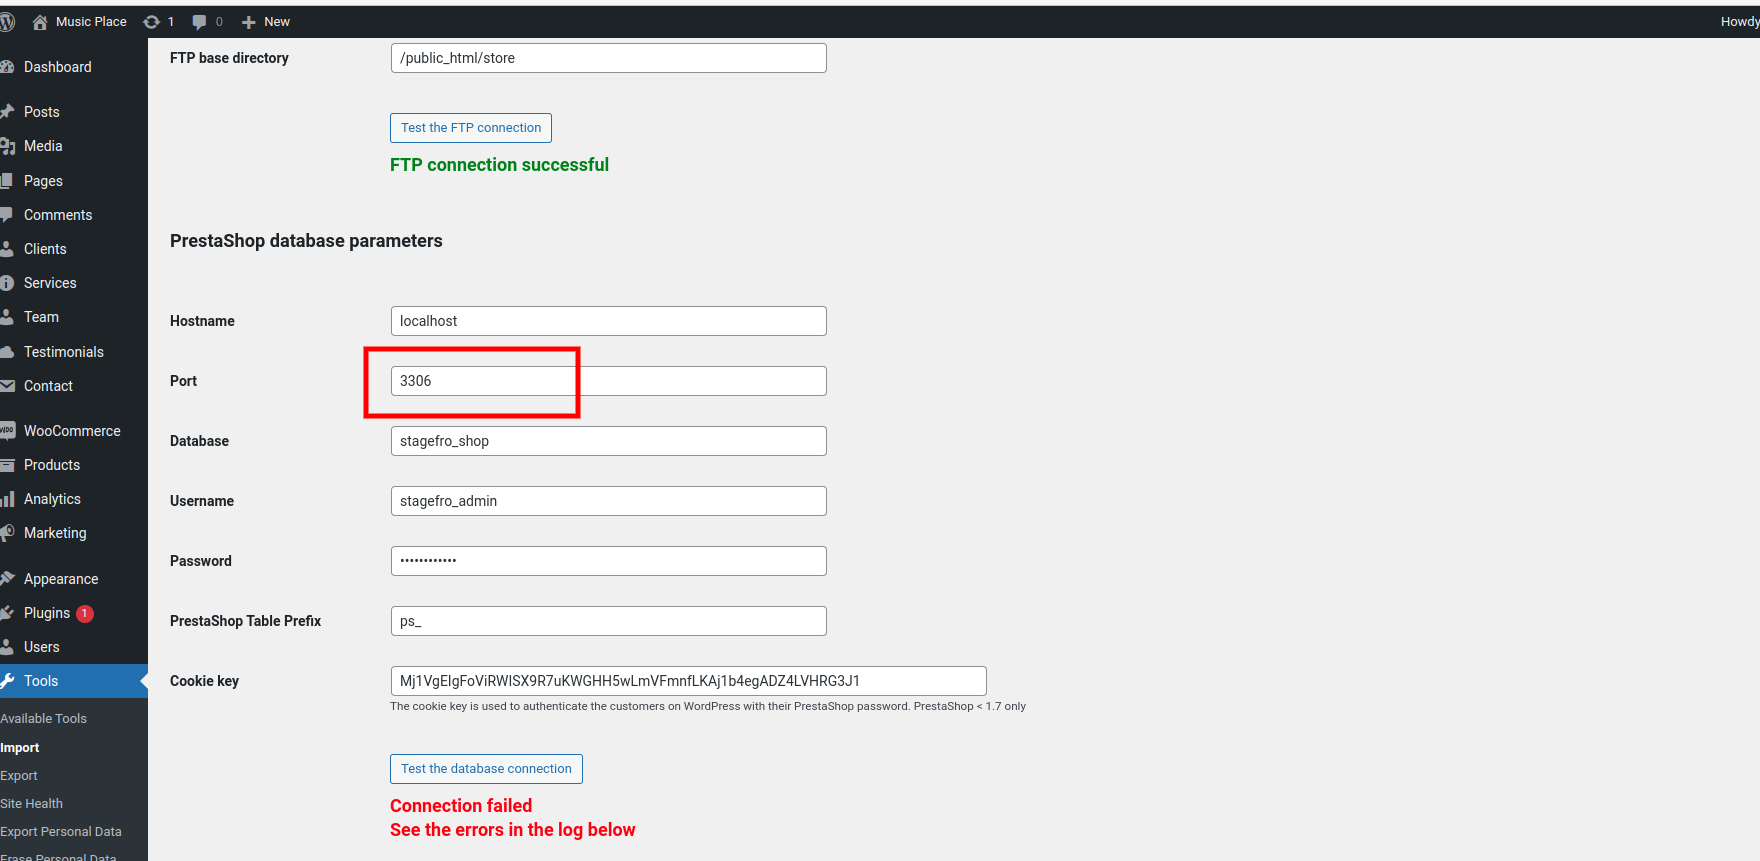The width and height of the screenshot is (1760, 861).
Task: Click the Pages icon in sidebar
Action: tap(7, 181)
